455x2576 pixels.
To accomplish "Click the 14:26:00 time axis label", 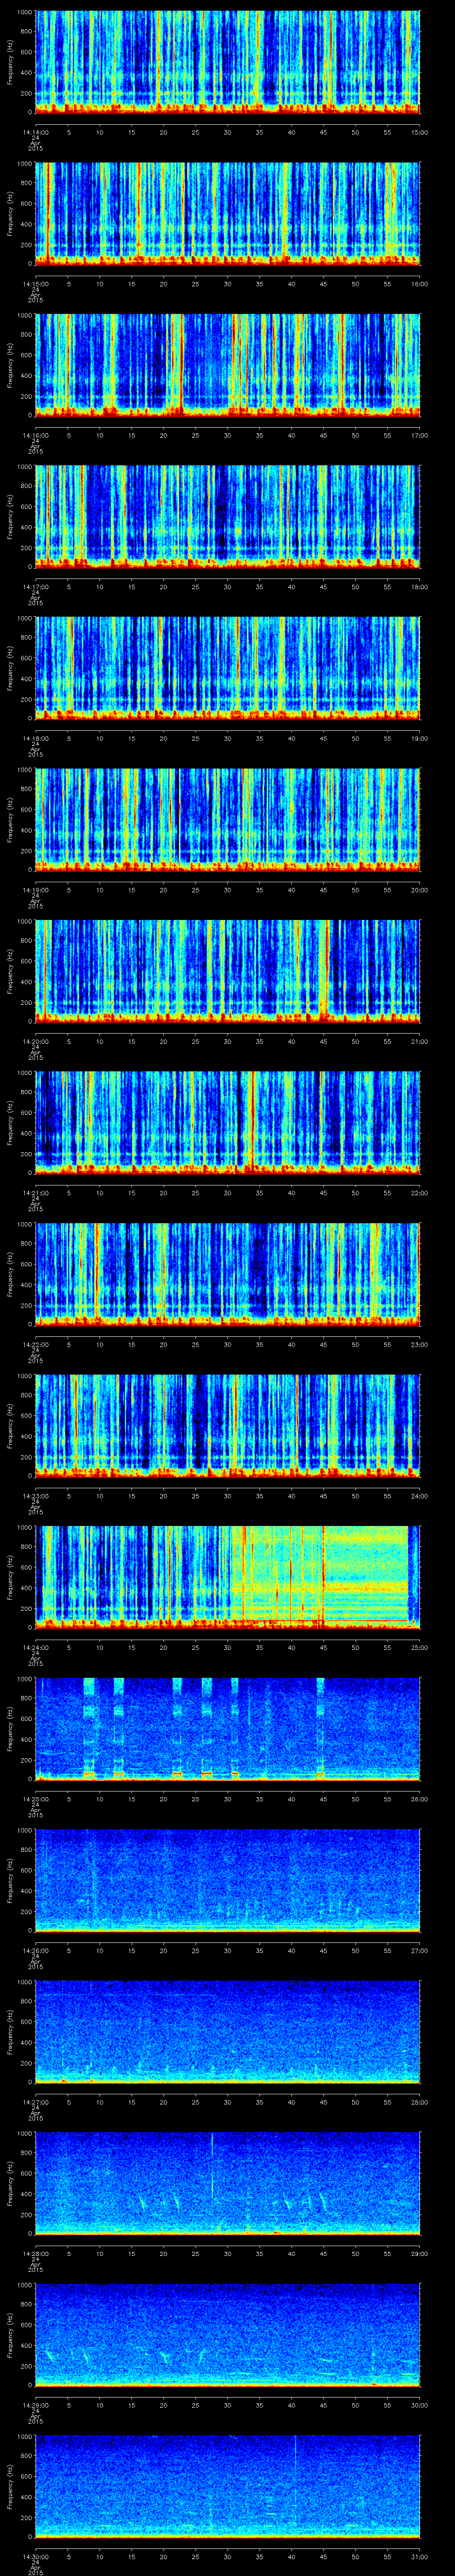I will [35, 1950].
